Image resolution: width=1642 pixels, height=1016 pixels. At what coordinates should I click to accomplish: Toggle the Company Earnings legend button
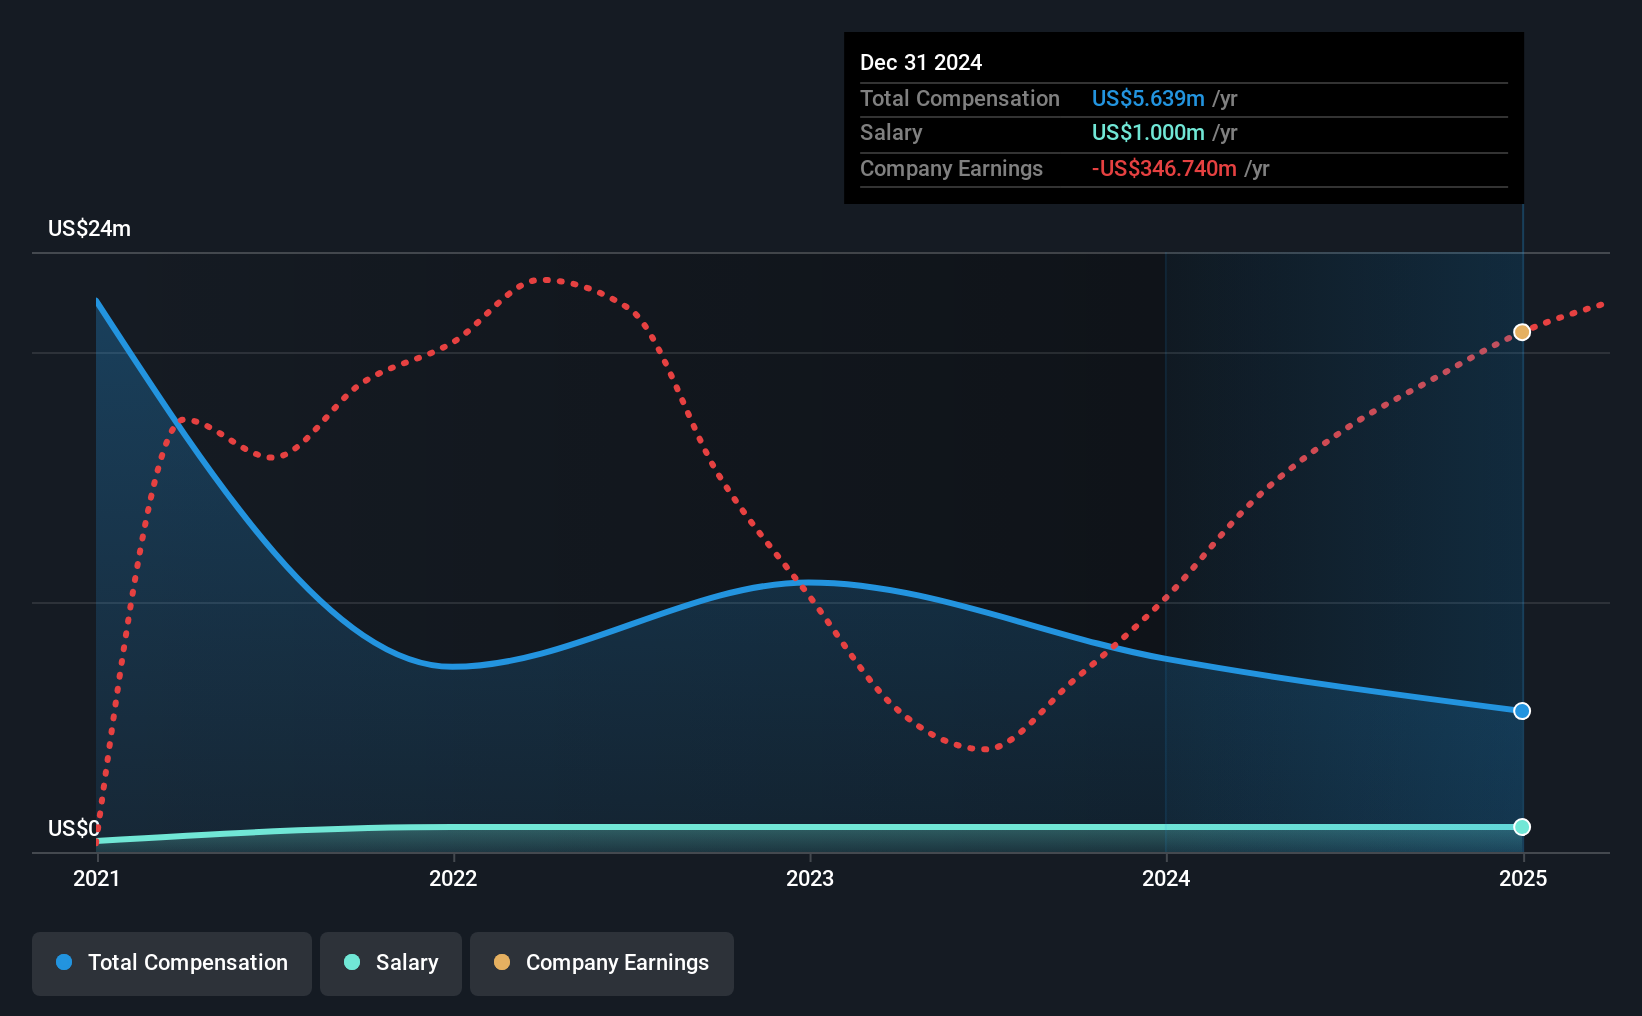602,963
